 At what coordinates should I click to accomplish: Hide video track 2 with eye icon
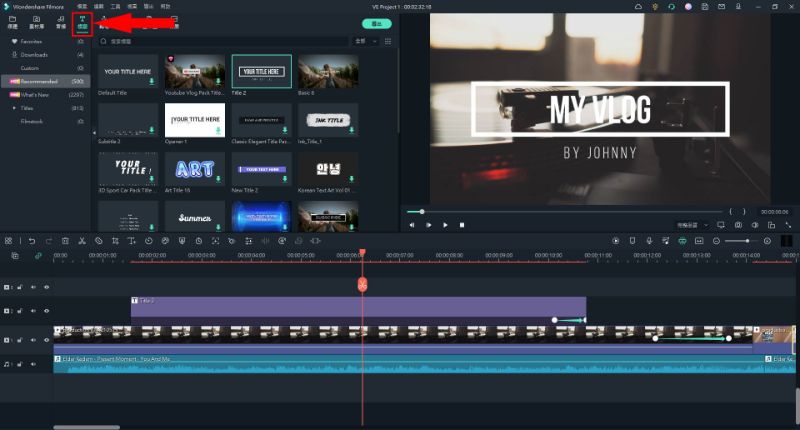click(46, 311)
